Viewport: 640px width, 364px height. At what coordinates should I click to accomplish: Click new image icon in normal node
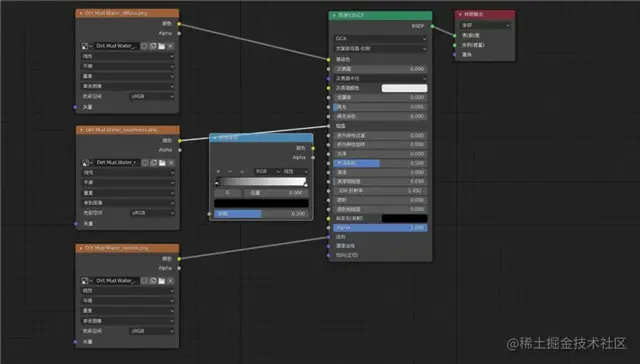pyautogui.click(x=153, y=281)
